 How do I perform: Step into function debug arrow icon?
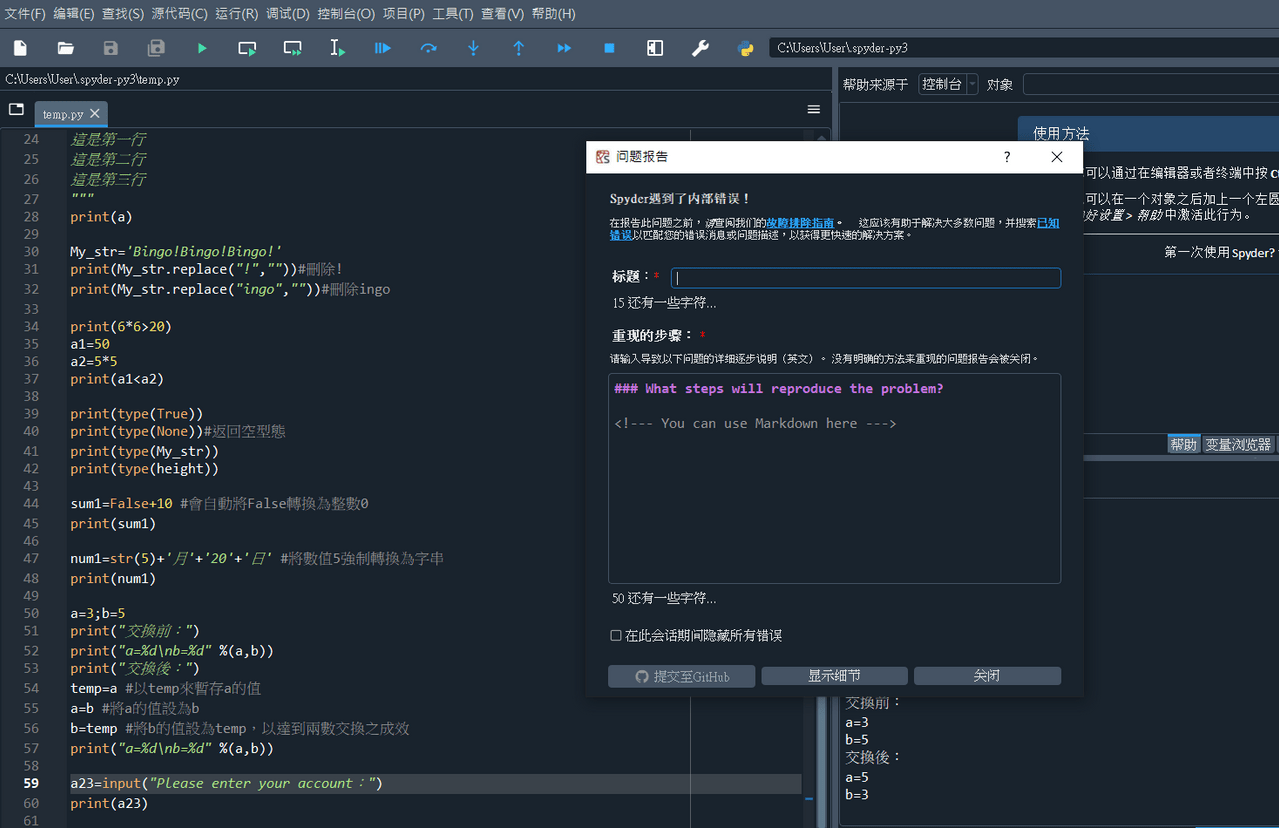[x=474, y=48]
